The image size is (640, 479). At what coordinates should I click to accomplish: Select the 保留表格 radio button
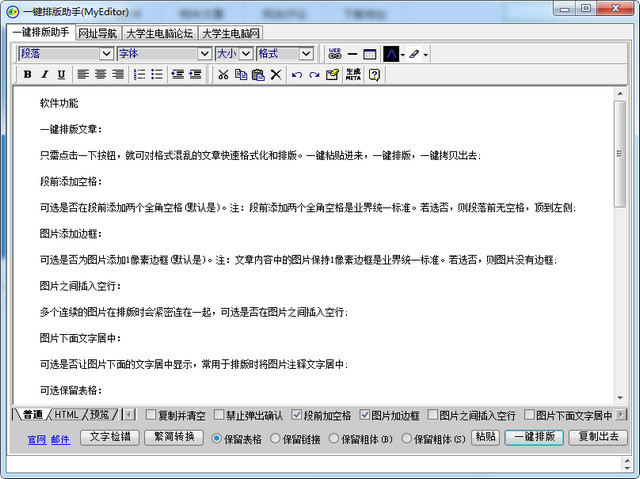[x=216, y=439]
